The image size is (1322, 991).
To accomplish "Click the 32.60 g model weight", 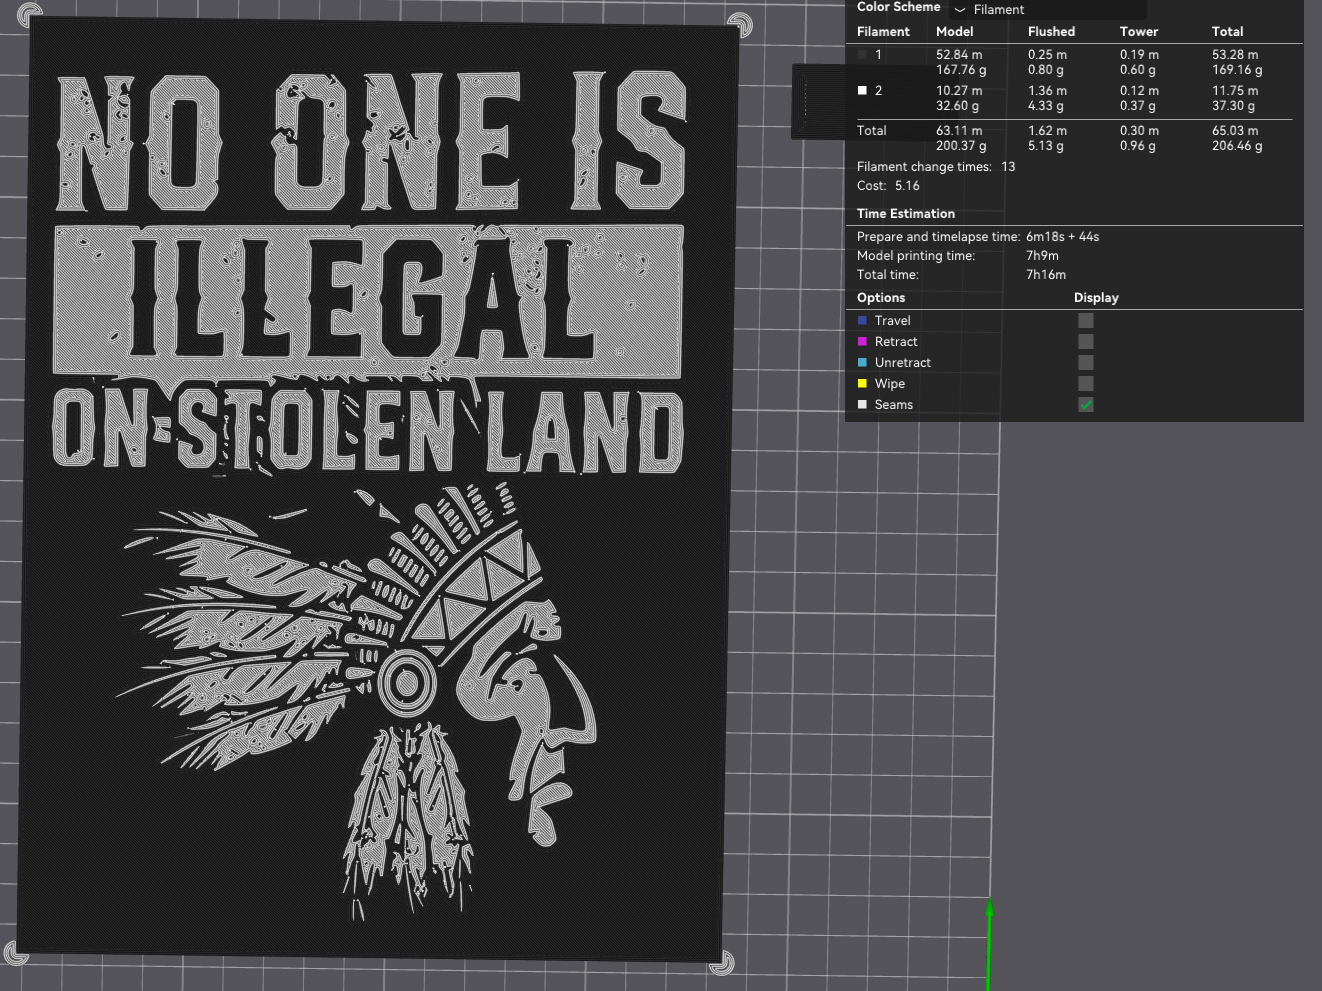I will coord(957,106).
